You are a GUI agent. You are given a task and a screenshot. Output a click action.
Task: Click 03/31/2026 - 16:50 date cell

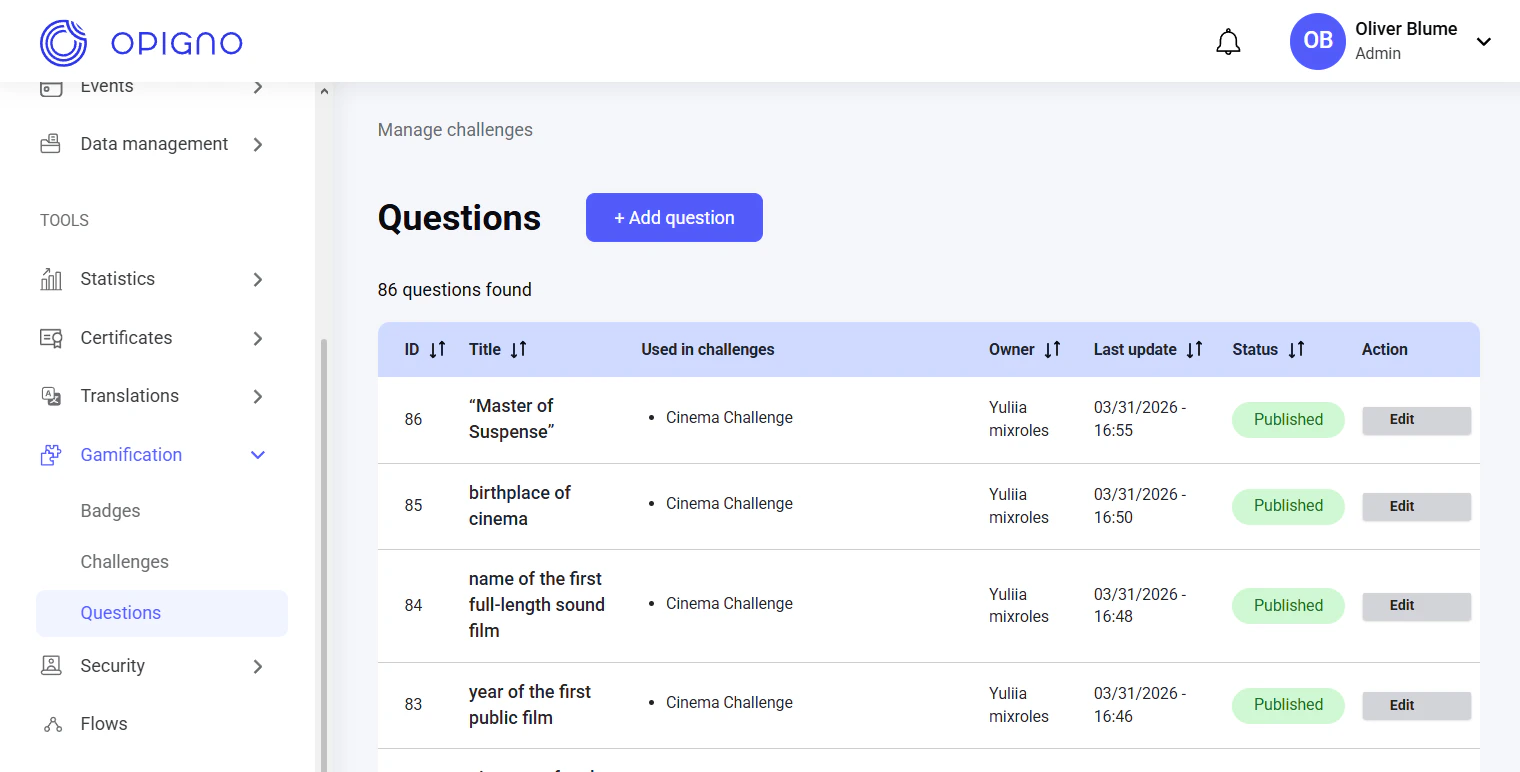coord(1140,506)
